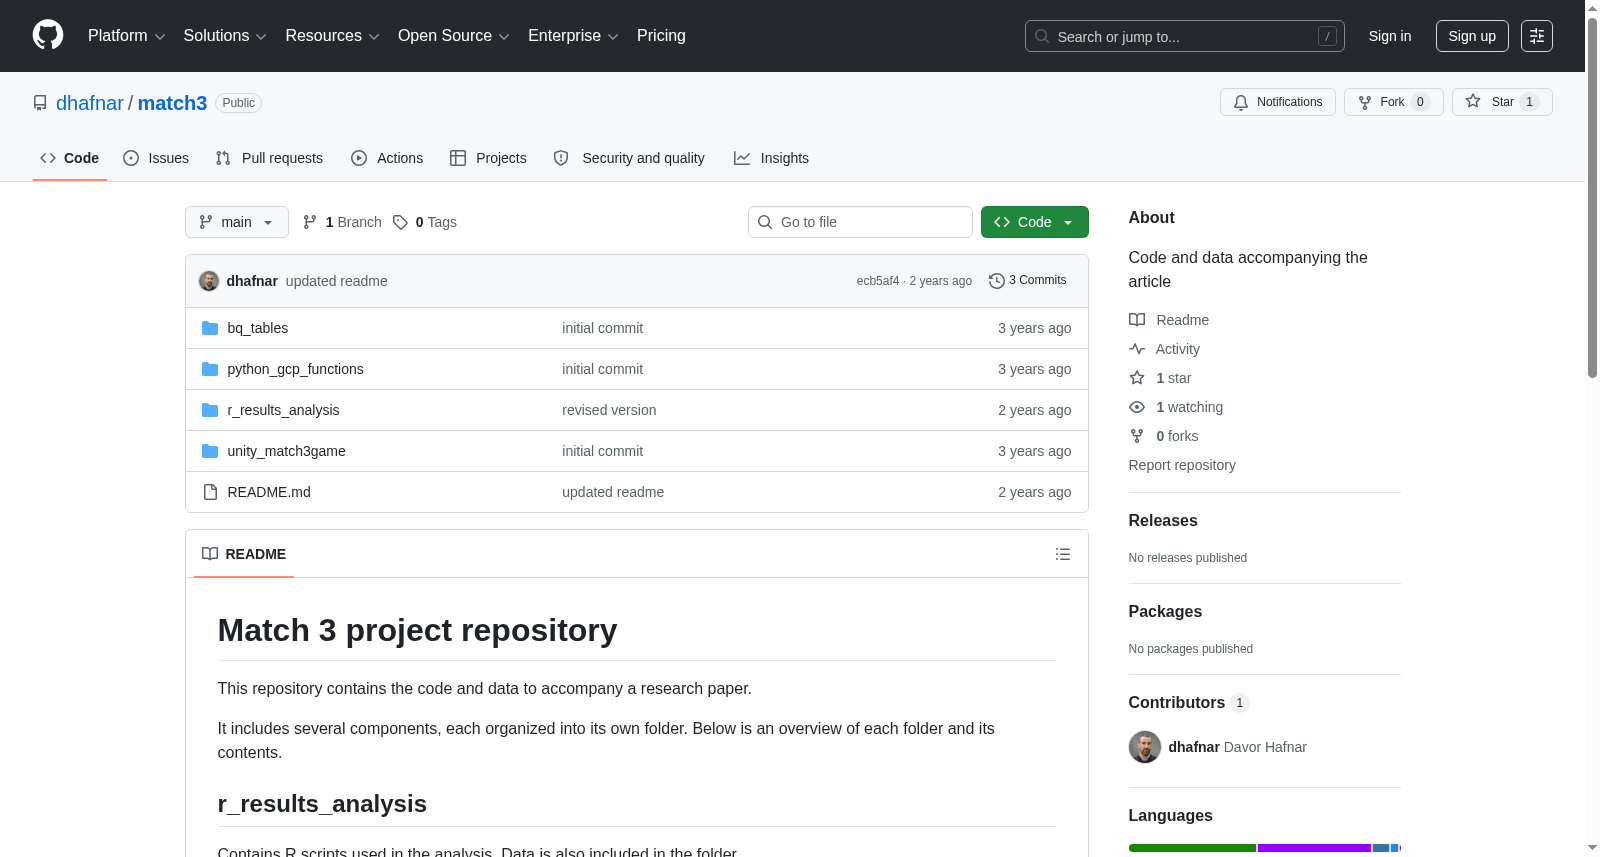Viewport: 1600px width, 857px height.
Task: Expand the main branch dropdown
Action: [237, 222]
